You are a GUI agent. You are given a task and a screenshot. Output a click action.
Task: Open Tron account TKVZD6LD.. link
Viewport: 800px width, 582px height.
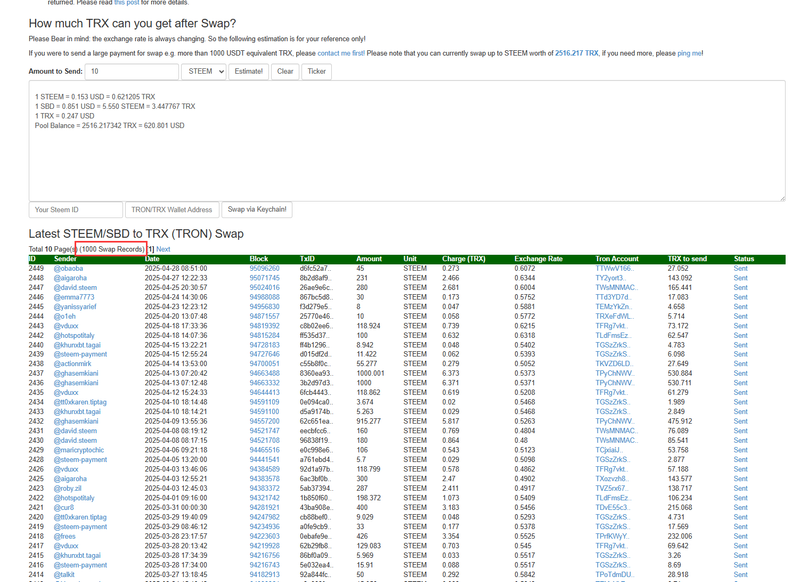pyautogui.click(x=614, y=364)
